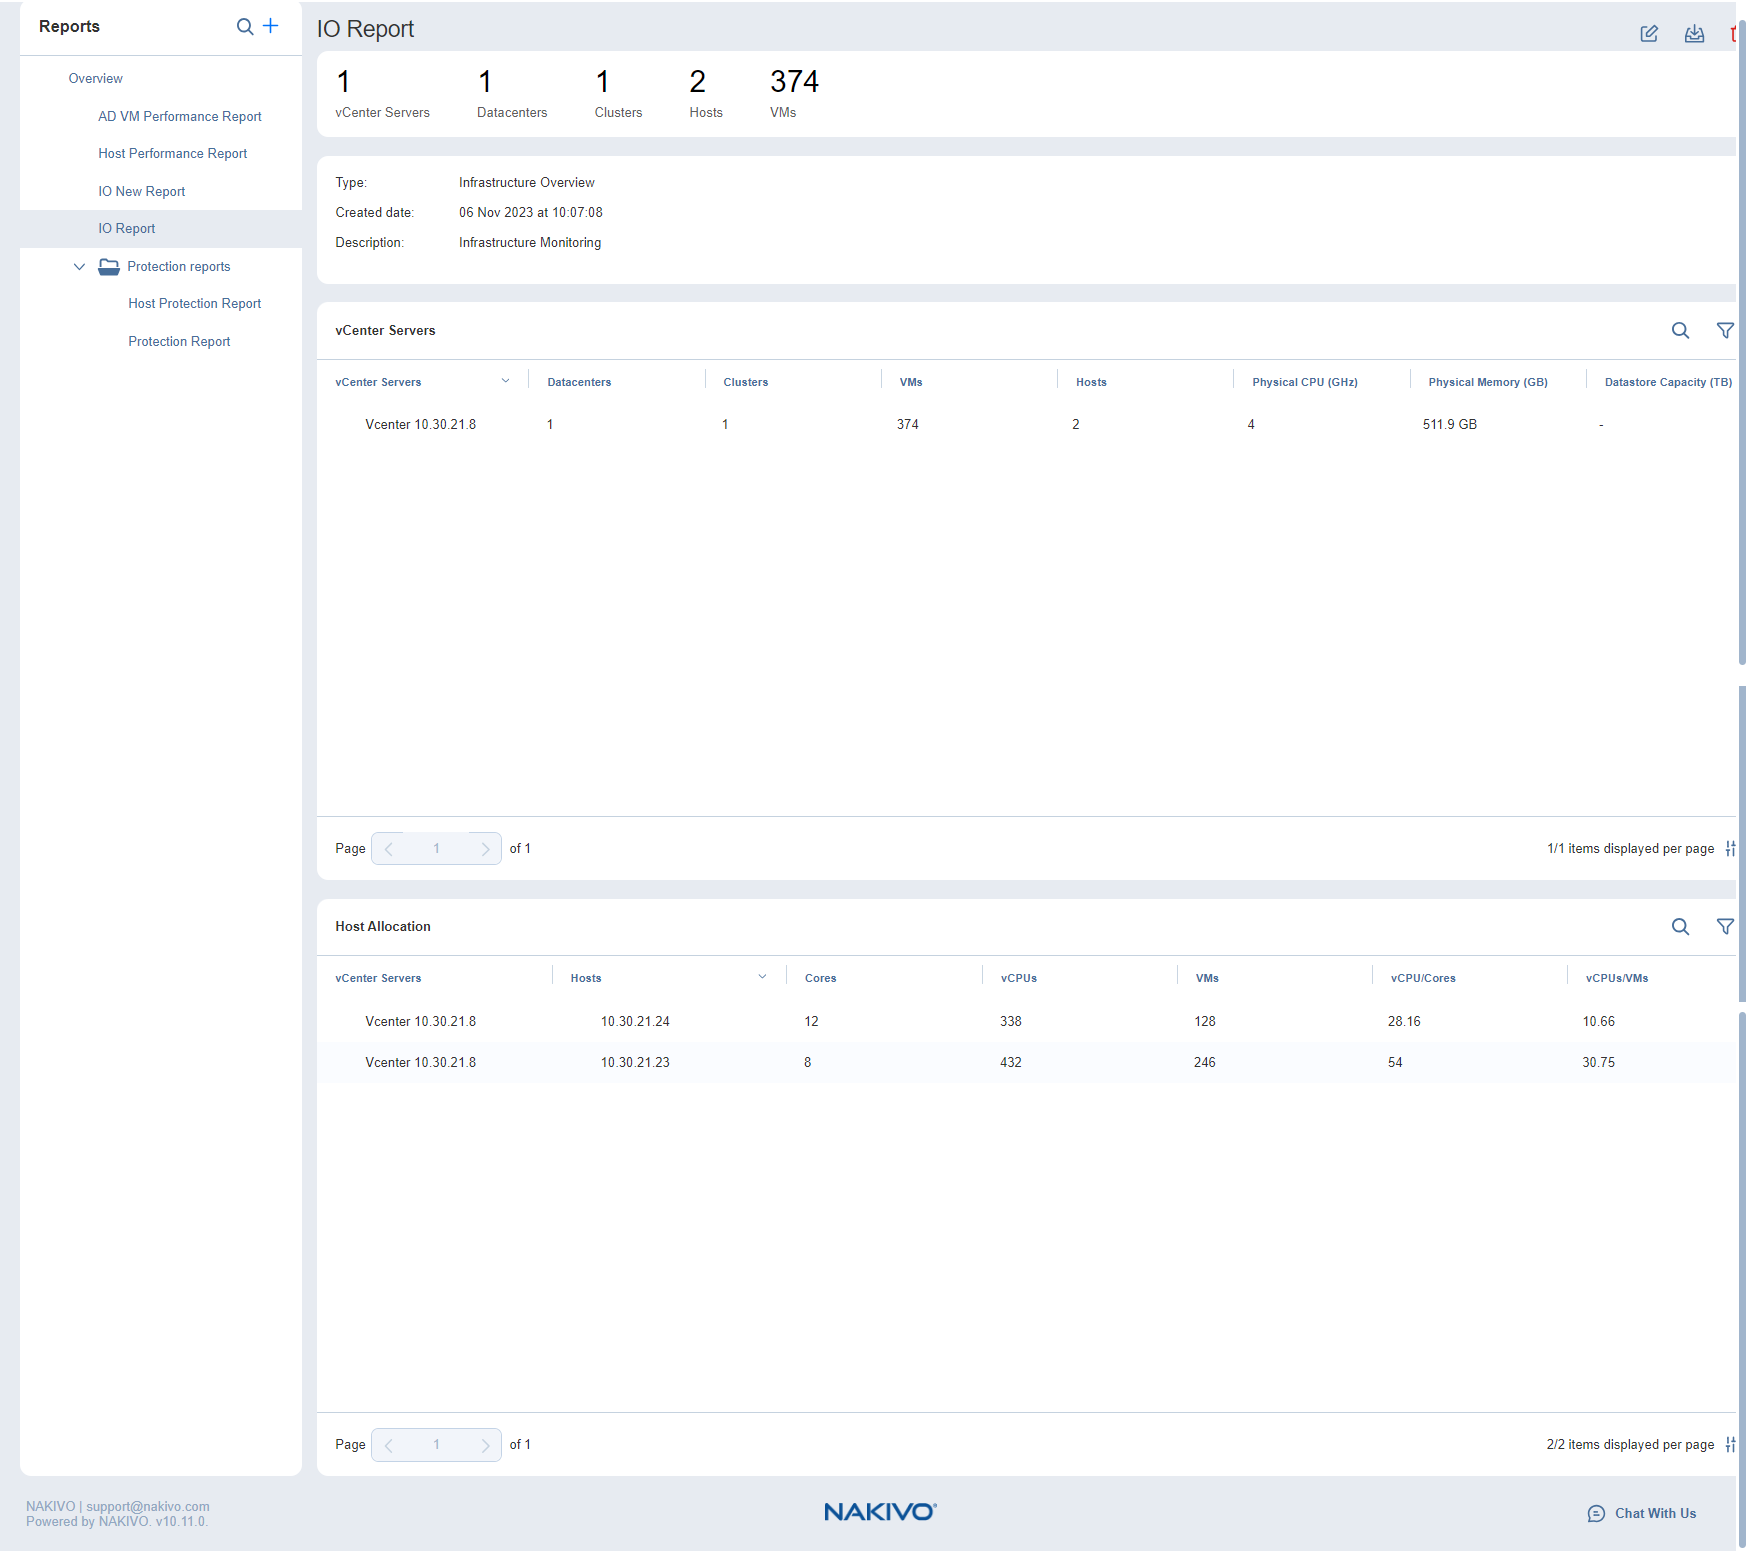Image resolution: width=1749 pixels, height=1551 pixels.
Task: Select Host Protection Report item
Action: point(194,304)
